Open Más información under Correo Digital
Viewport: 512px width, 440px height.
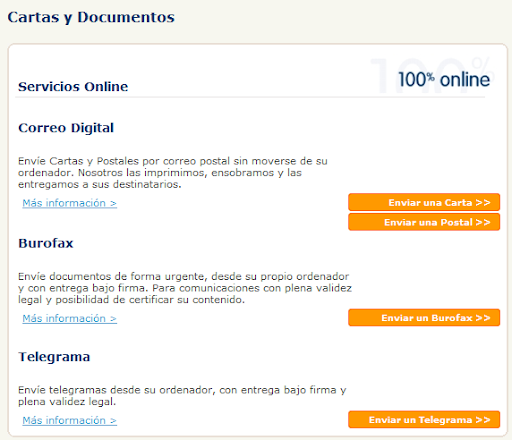[69, 203]
